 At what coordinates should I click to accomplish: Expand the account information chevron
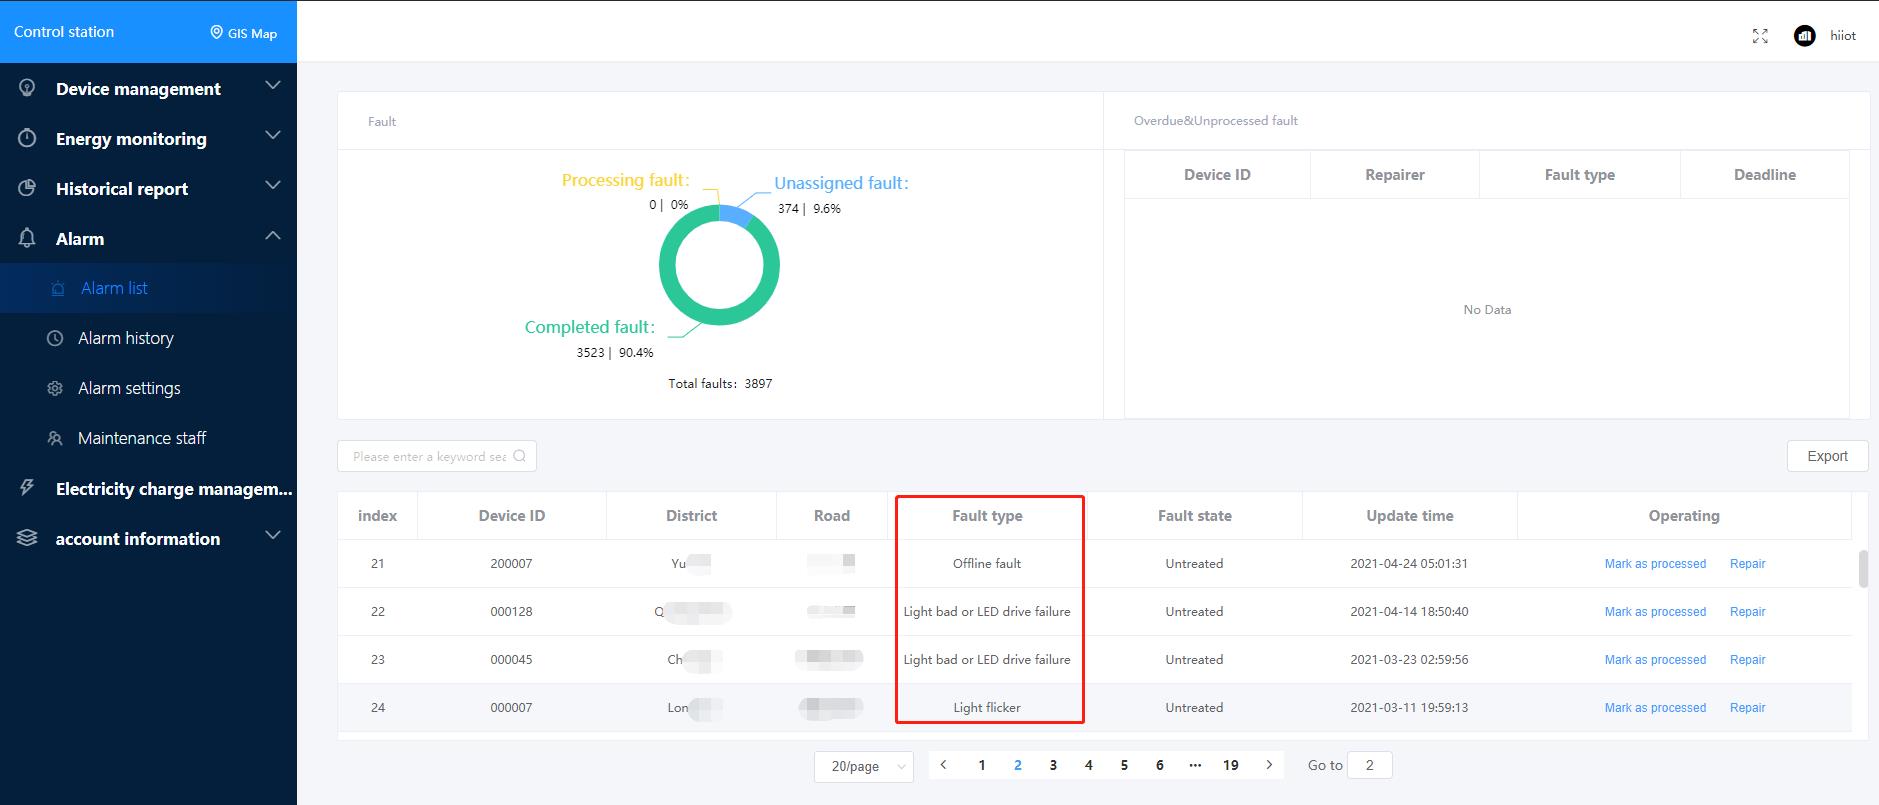pyautogui.click(x=272, y=536)
